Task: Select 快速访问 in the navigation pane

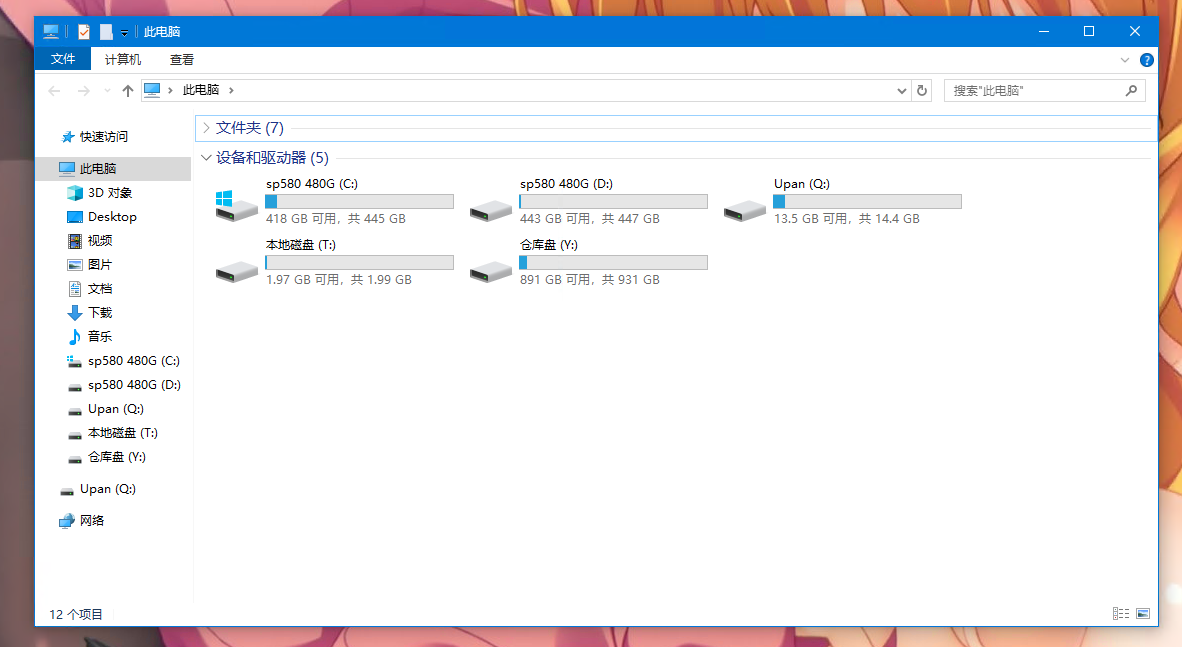Action: coord(104,137)
